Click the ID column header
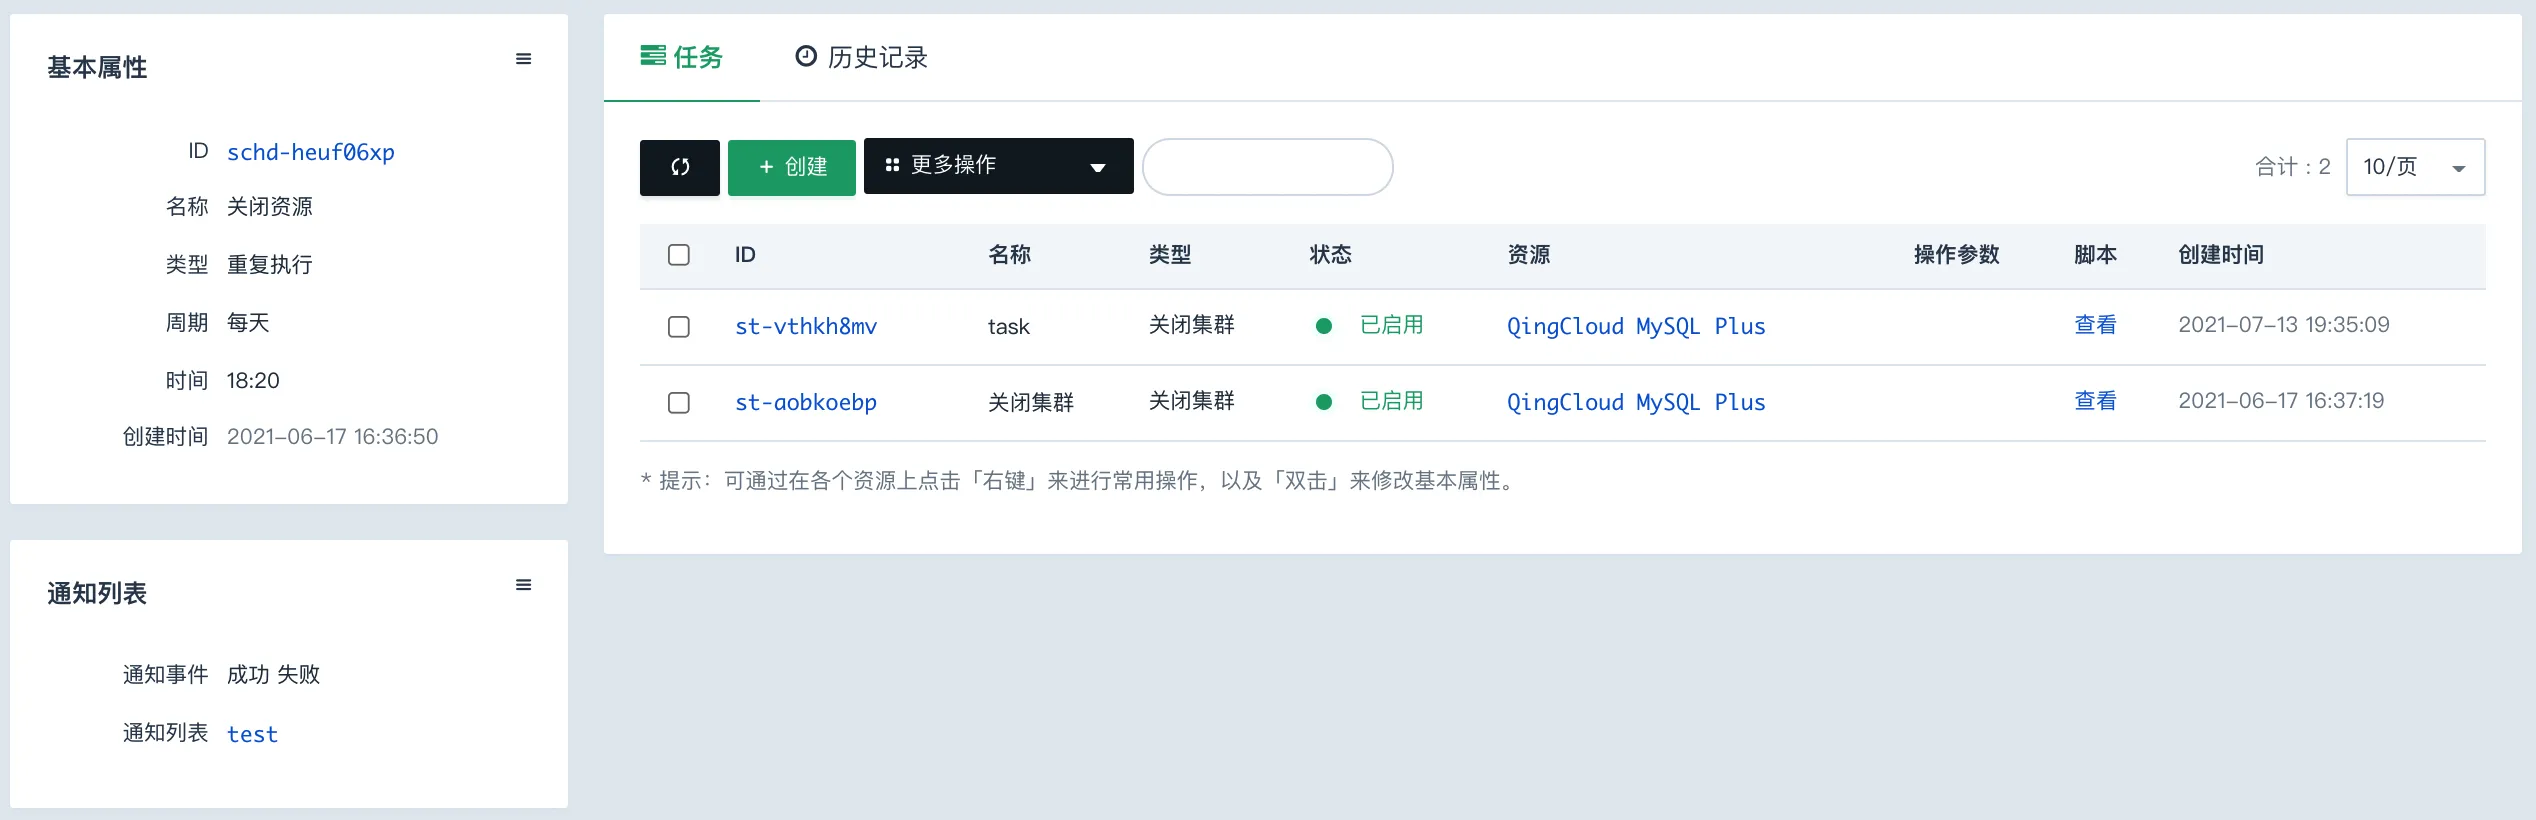The width and height of the screenshot is (2536, 820). pyautogui.click(x=745, y=255)
